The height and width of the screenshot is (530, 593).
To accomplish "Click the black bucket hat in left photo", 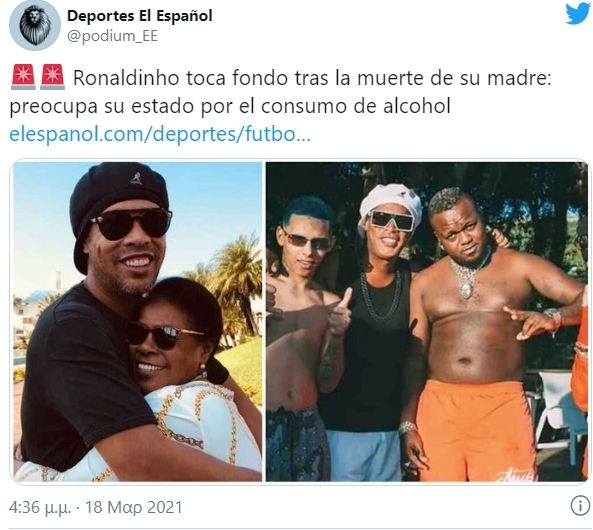I will coord(117,199).
